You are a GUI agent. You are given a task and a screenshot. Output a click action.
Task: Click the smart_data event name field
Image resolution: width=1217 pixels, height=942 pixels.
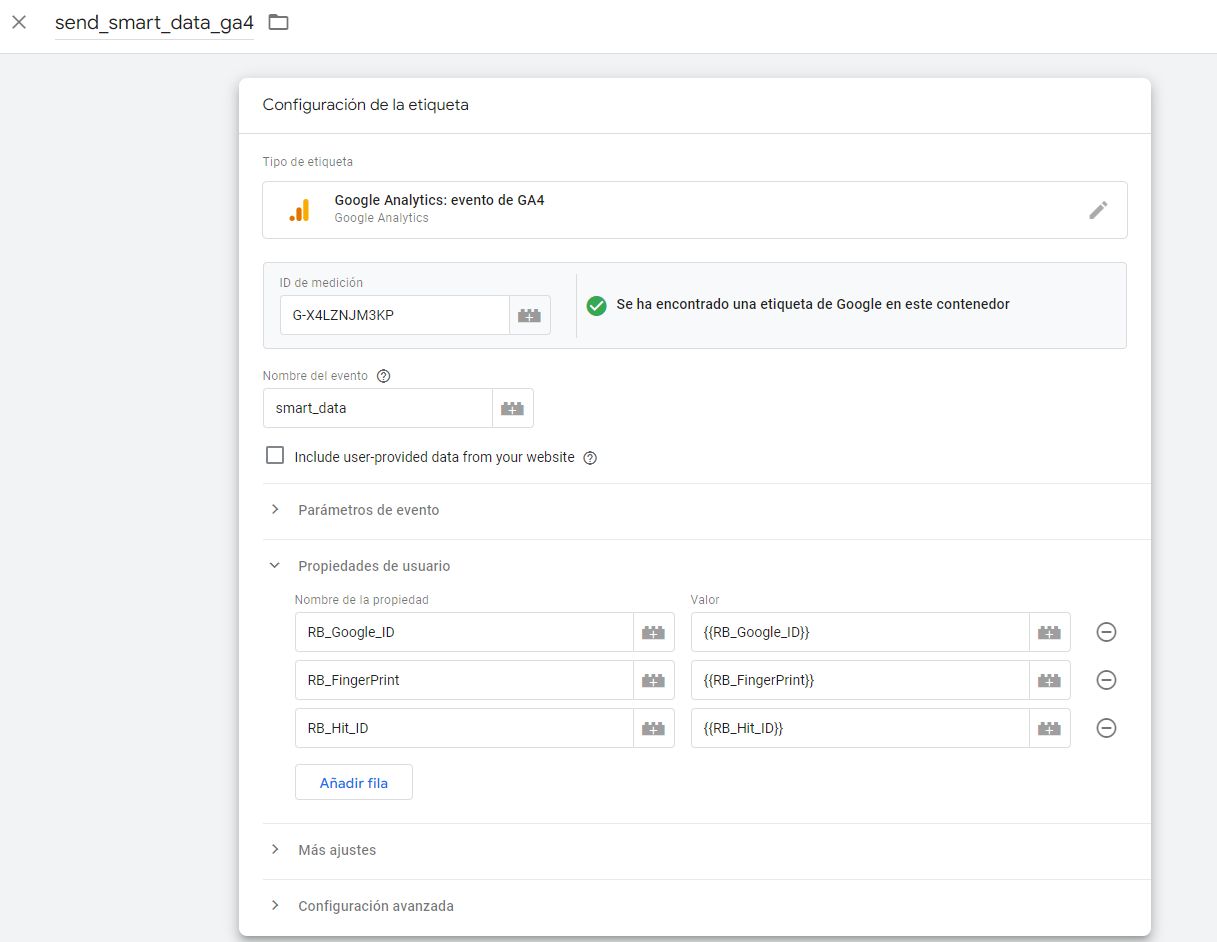[x=377, y=408]
